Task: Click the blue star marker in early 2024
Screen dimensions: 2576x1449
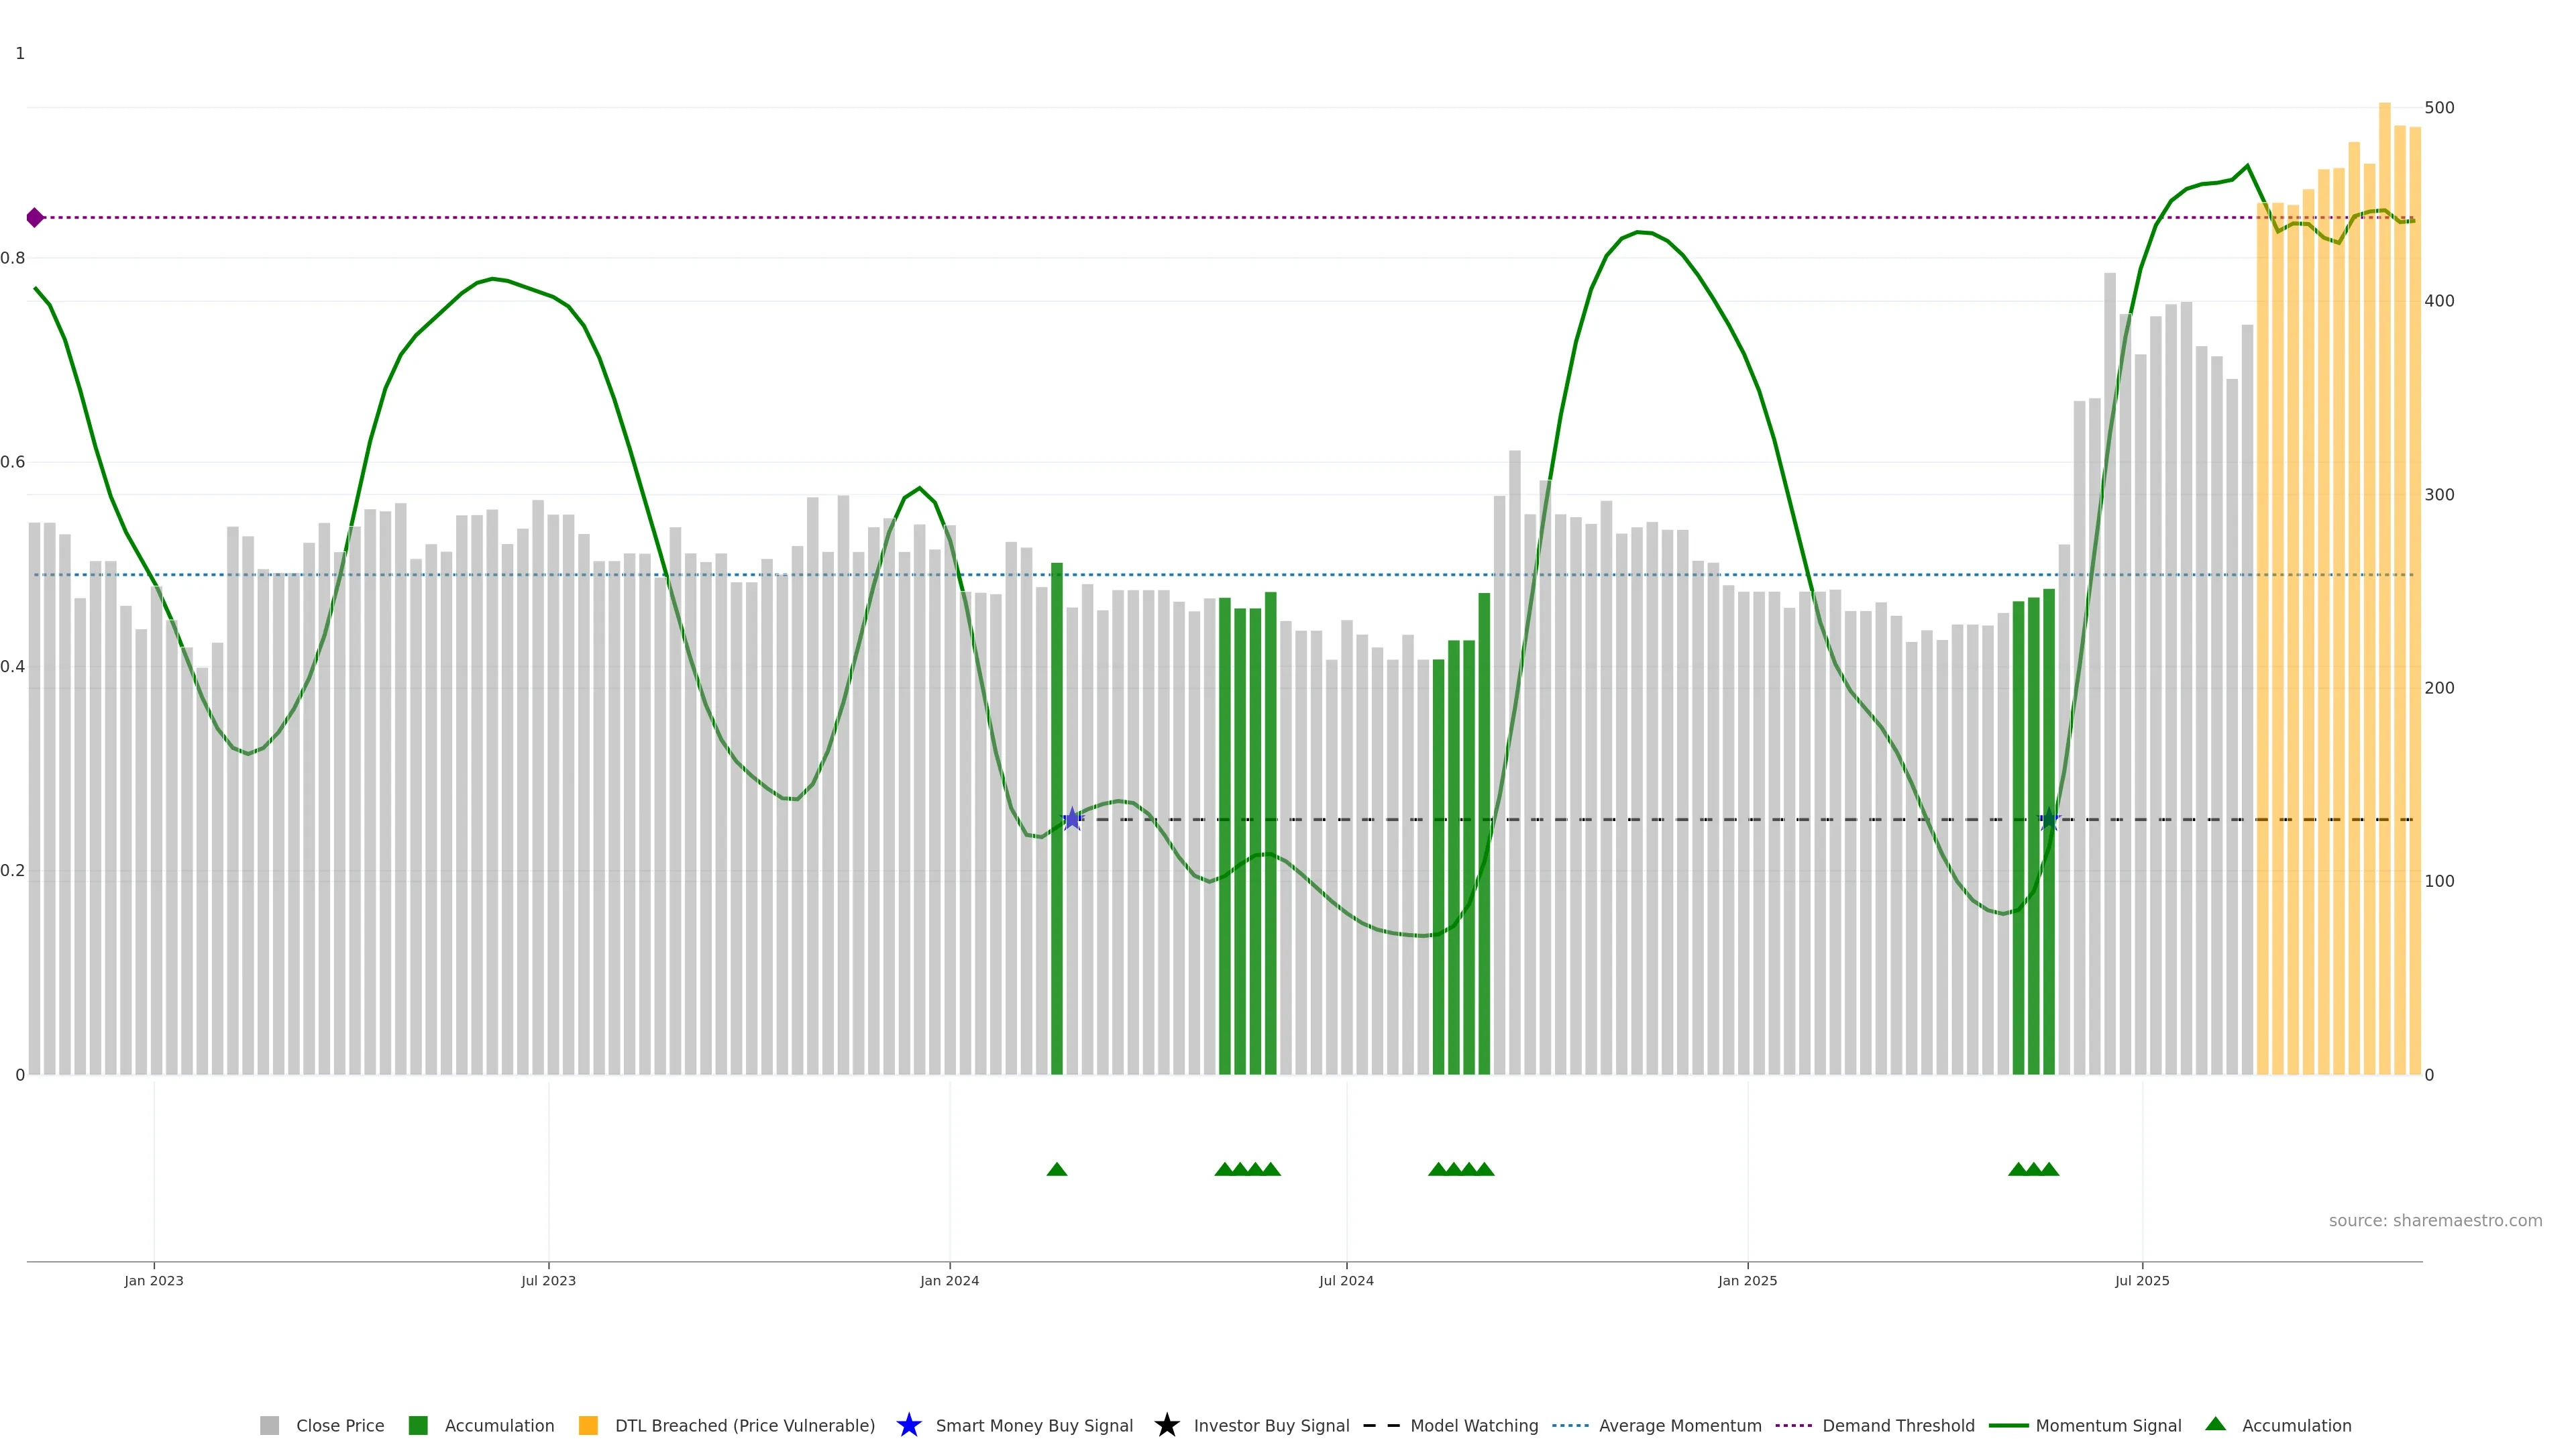Action: pos(1072,819)
